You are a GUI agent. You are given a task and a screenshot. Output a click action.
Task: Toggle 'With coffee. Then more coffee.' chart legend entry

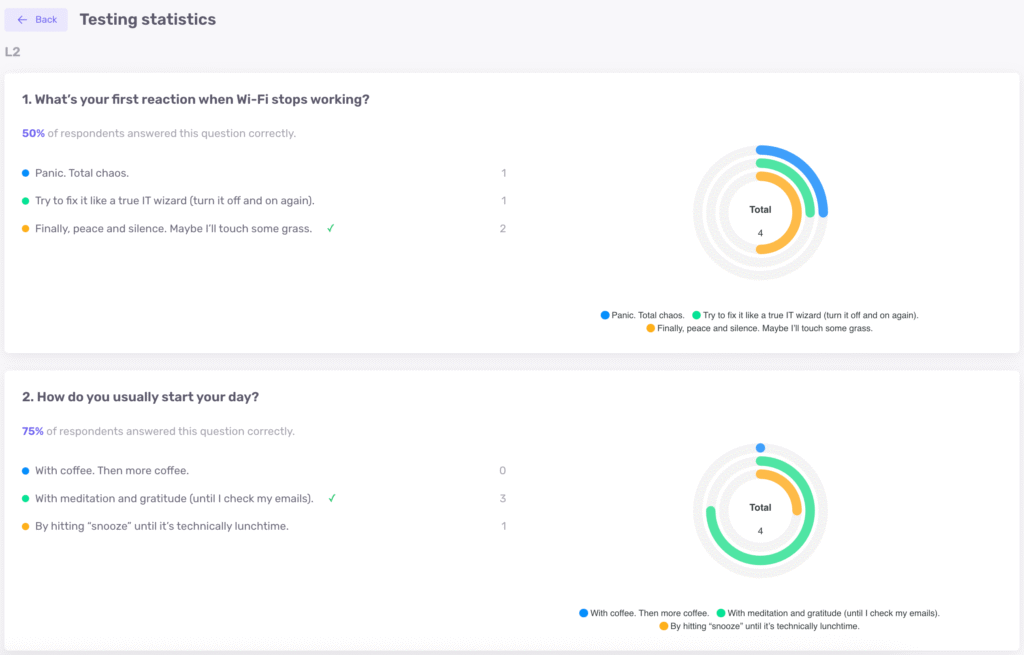[643, 613]
